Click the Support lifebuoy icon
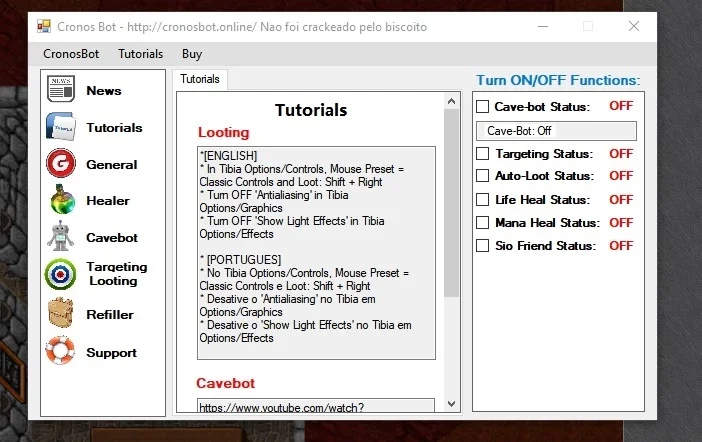The width and height of the screenshot is (702, 442). point(60,350)
